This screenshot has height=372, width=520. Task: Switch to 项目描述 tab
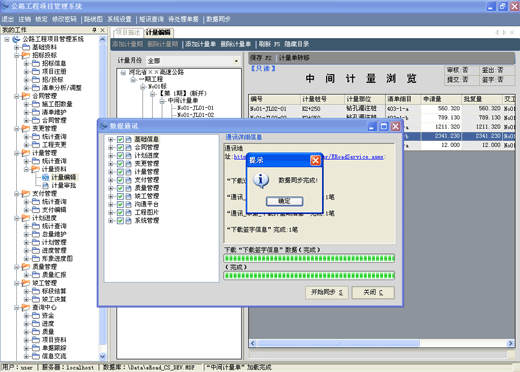tap(128, 32)
